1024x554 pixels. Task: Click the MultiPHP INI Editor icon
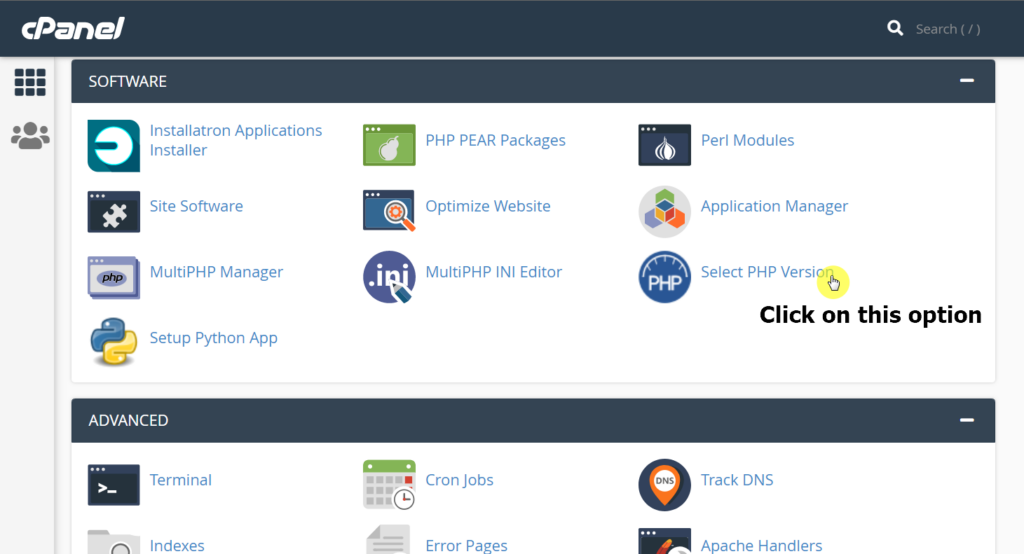(389, 277)
